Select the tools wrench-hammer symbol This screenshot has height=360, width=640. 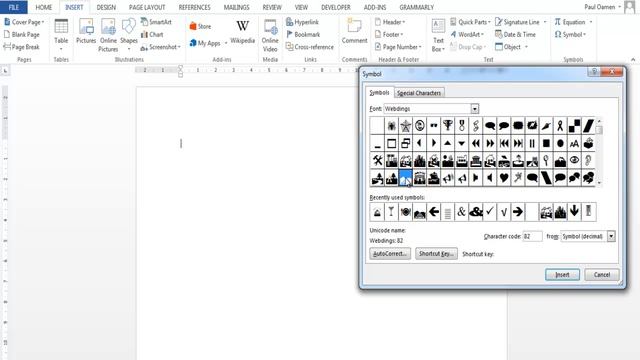click(x=378, y=160)
